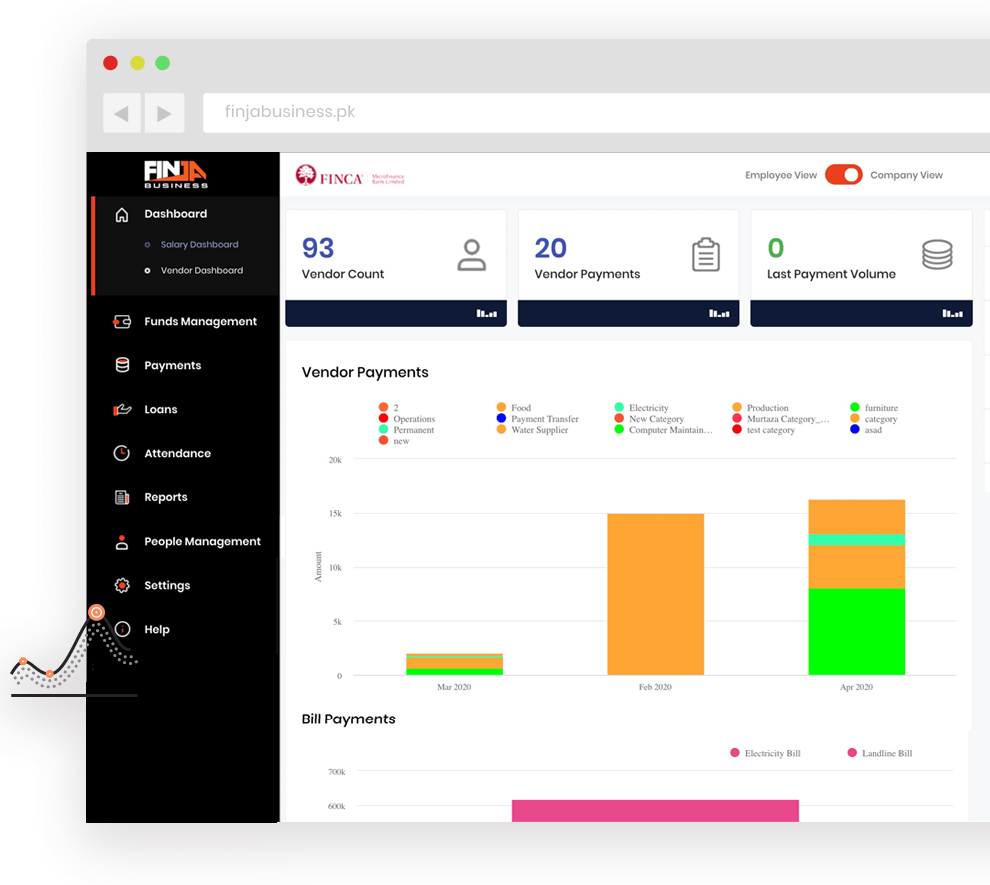The height and width of the screenshot is (885, 990).
Task: Click the Reports document icon
Action: tap(122, 497)
